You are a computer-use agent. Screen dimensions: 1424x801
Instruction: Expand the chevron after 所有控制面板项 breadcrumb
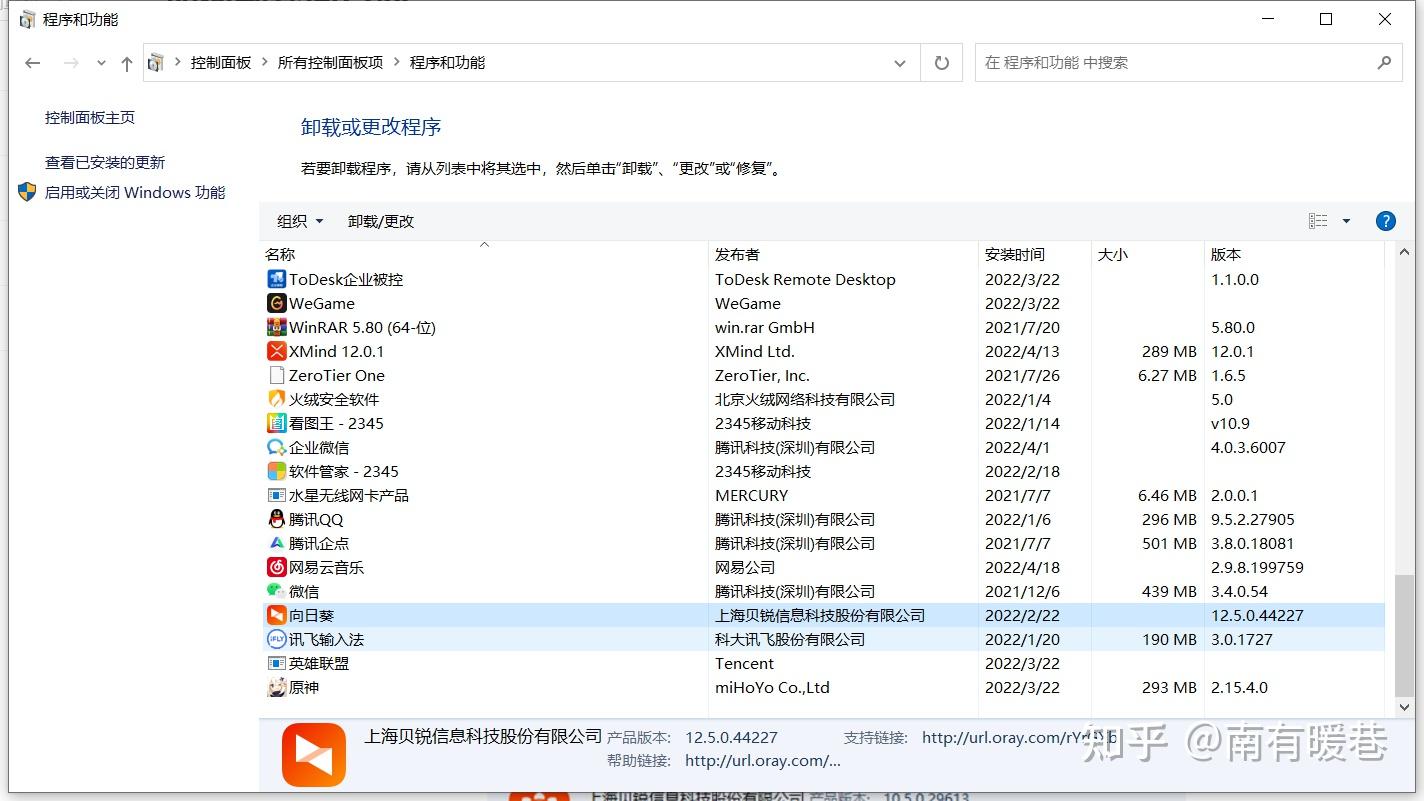tap(396, 62)
